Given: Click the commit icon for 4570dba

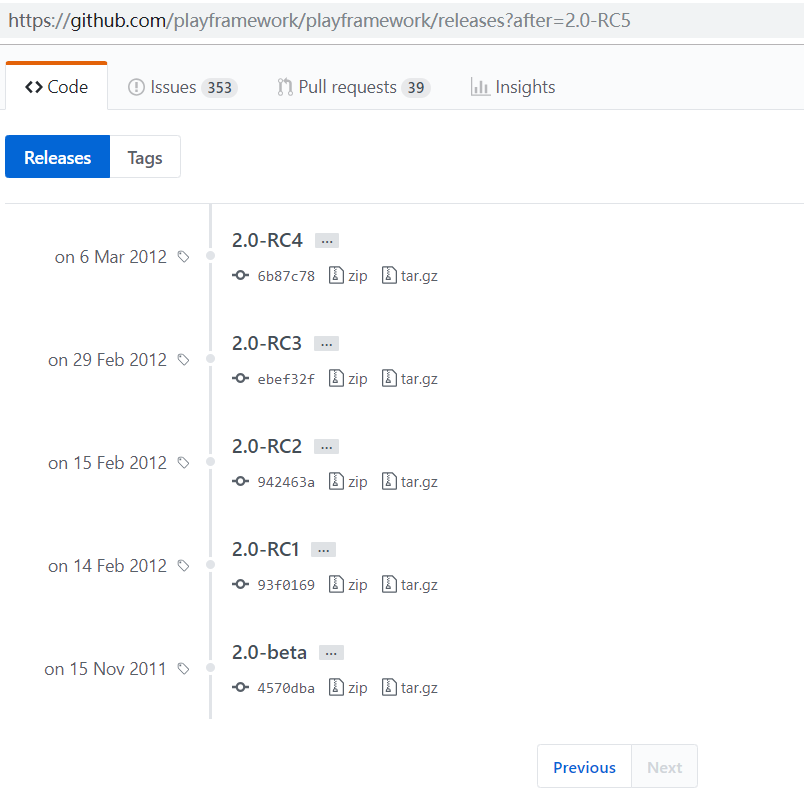Looking at the screenshot, I should click(240, 687).
